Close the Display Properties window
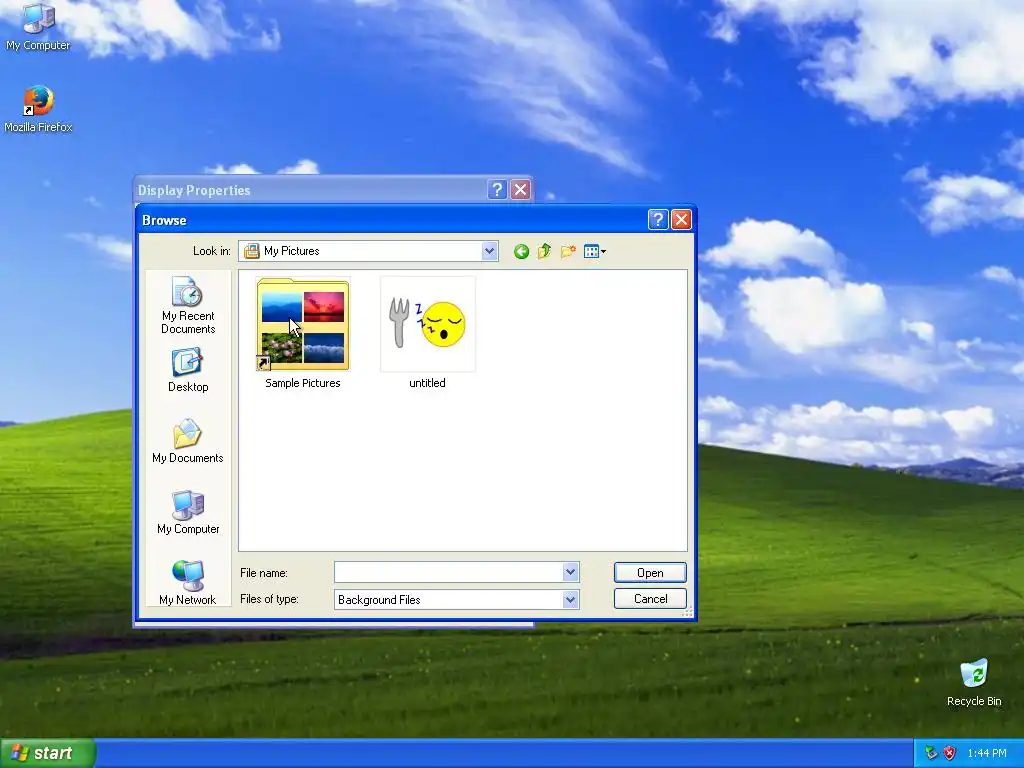This screenshot has width=1024, height=768. pos(520,189)
